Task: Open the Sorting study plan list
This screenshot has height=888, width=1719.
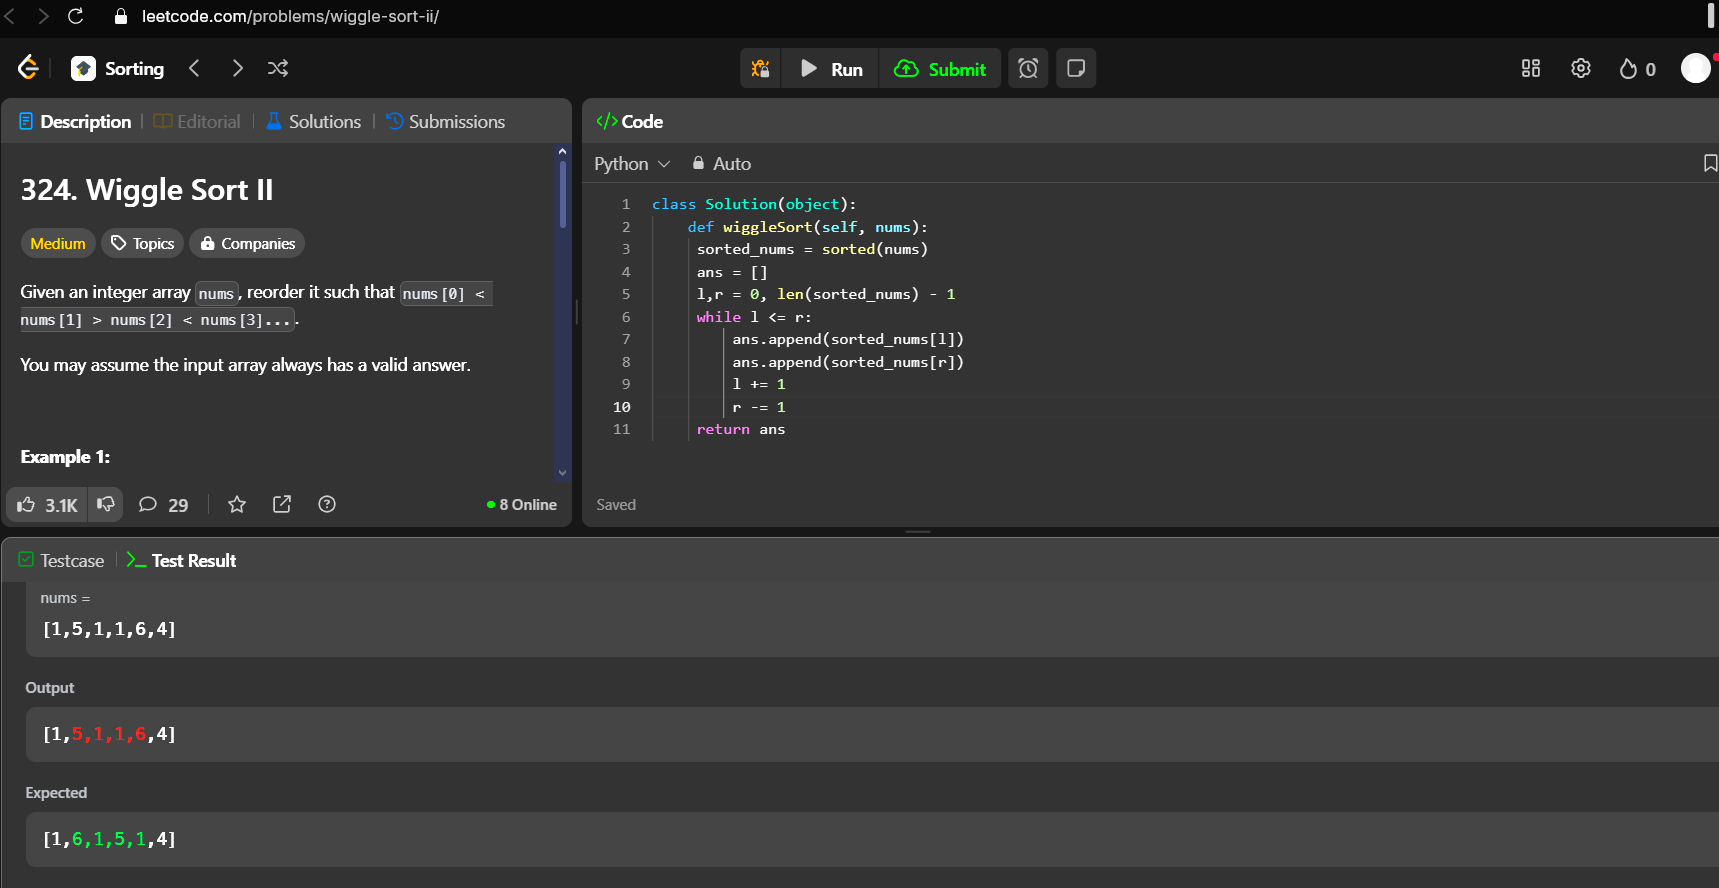Action: (x=118, y=68)
